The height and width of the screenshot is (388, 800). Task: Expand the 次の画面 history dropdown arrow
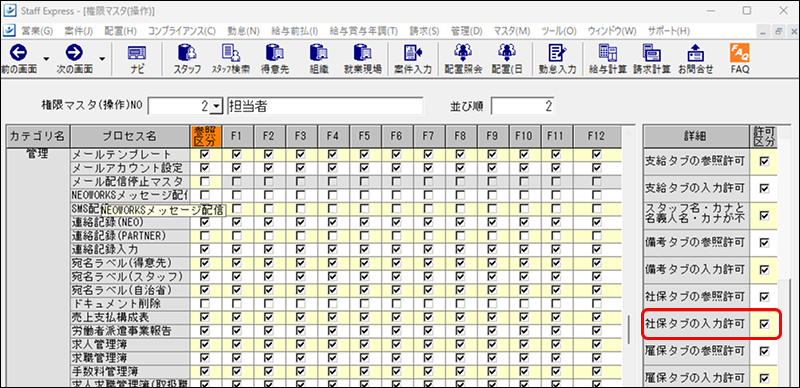pyautogui.click(x=102, y=59)
